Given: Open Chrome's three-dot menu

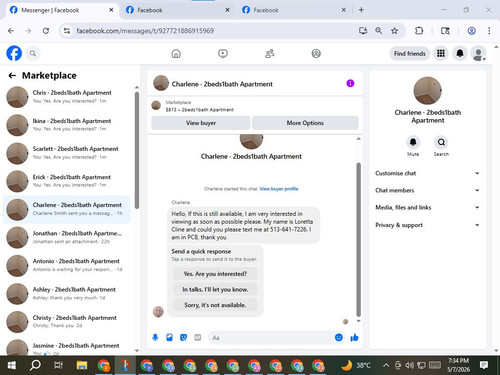Looking at the screenshot, I should coord(489,31).
